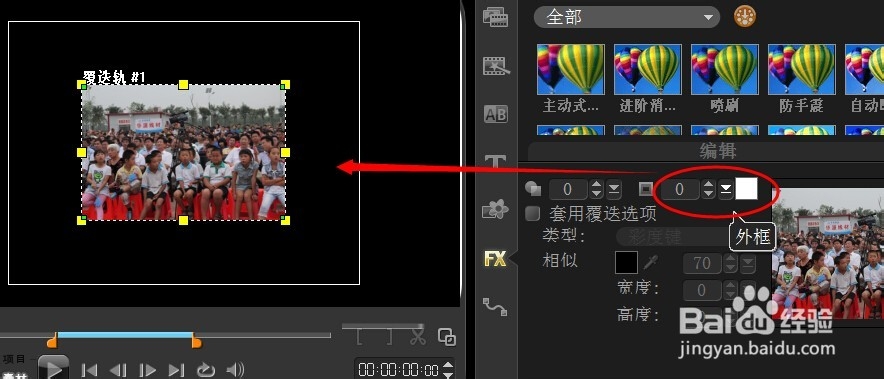Click the bottom-right yellow corner handle
884x379 pixels.
(x=285, y=220)
